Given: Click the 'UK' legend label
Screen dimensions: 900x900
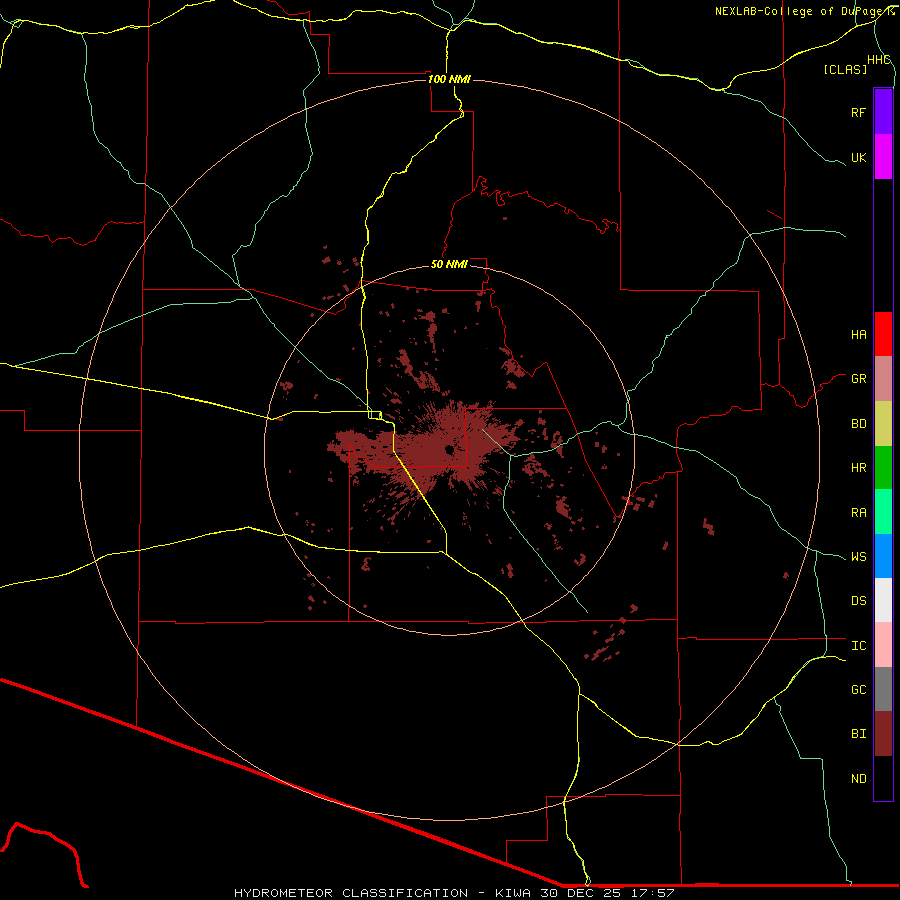Looking at the screenshot, I should pos(859,157).
